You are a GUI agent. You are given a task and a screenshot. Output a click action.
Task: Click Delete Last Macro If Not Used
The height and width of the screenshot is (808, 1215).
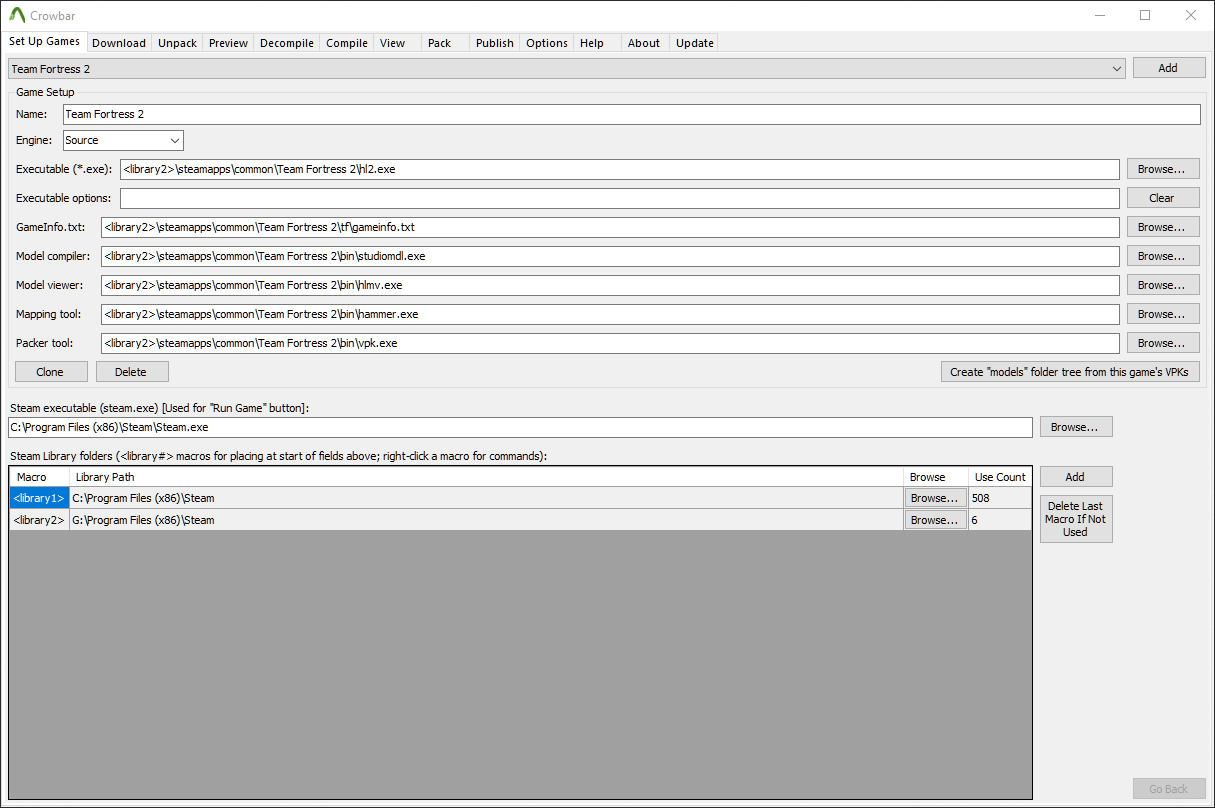(x=1076, y=519)
